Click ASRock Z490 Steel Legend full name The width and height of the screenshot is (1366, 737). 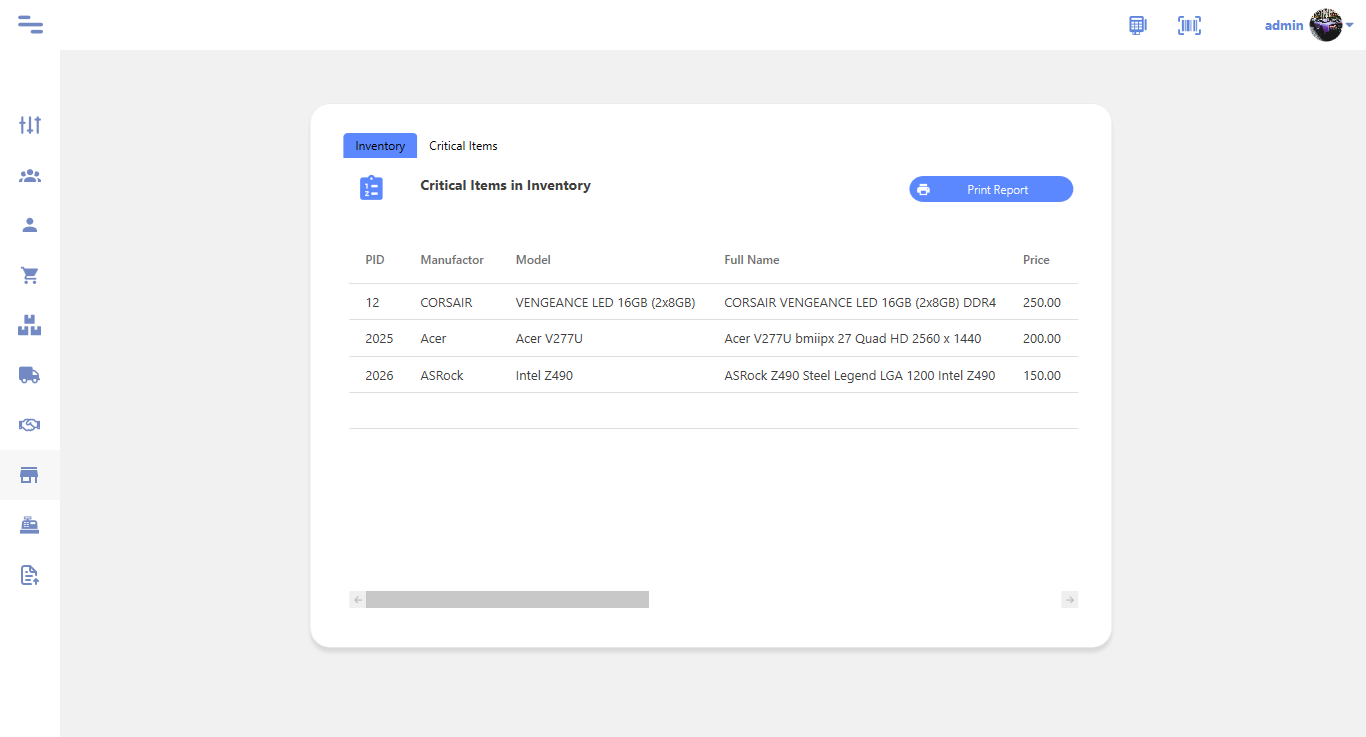[x=860, y=376]
